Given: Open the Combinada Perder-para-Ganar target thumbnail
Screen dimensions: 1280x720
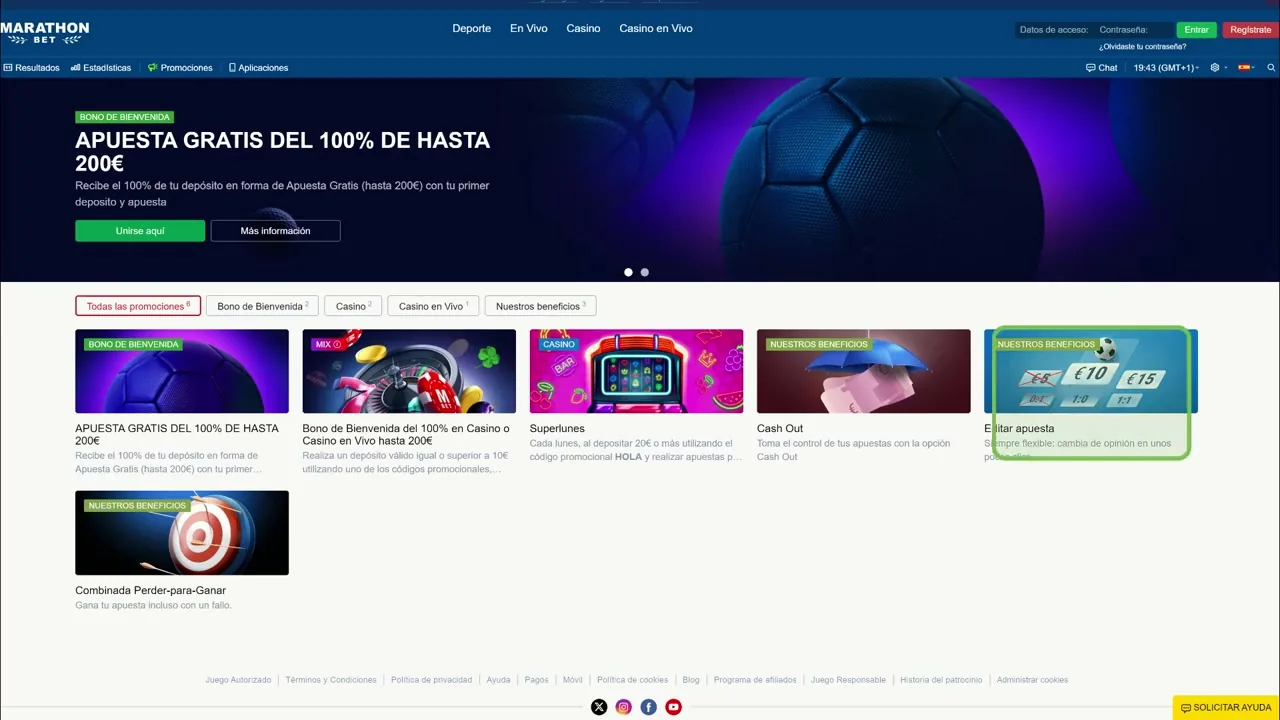Looking at the screenshot, I should coord(182,533).
